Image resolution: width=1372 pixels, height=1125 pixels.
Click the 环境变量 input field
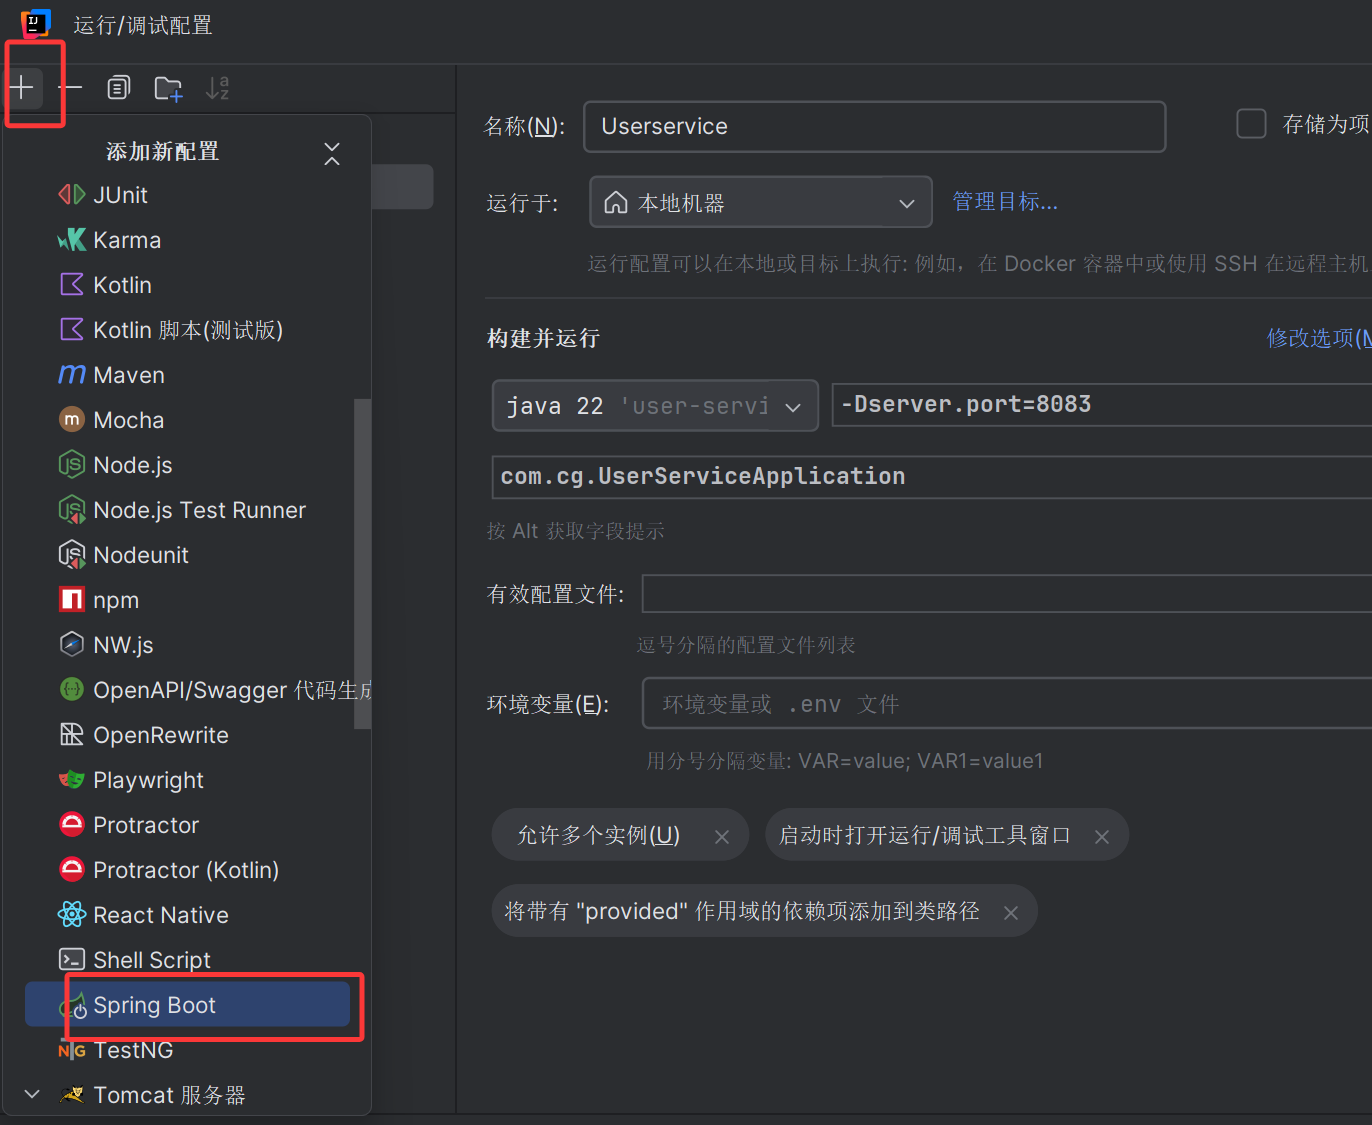tap(1006, 703)
